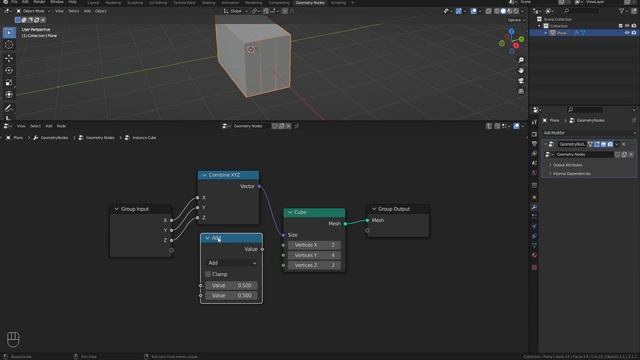Open node editor Add menu
Viewport: 640px width, 360px height.
[49, 126]
